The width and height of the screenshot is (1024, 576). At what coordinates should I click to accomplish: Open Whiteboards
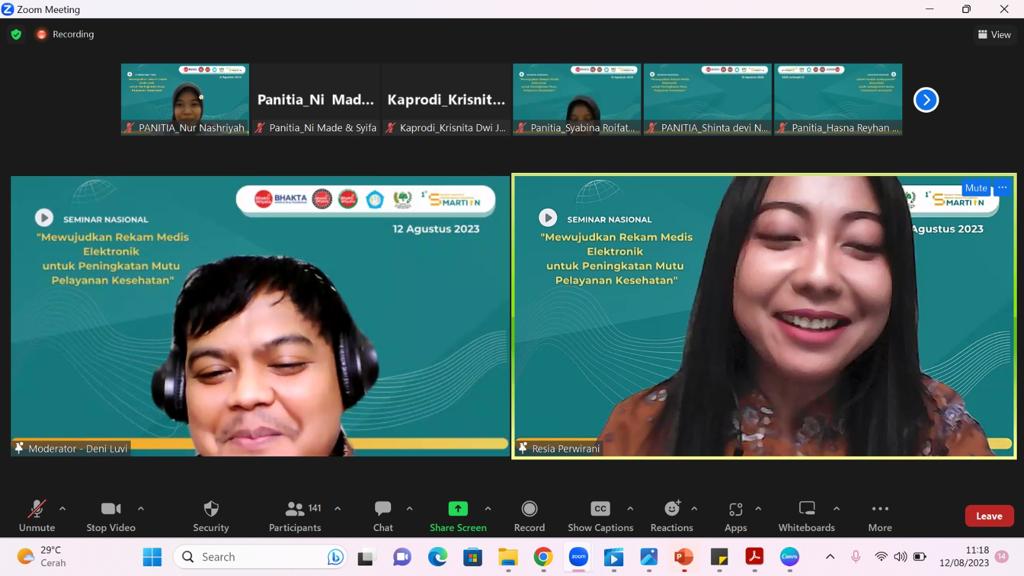[x=806, y=515]
